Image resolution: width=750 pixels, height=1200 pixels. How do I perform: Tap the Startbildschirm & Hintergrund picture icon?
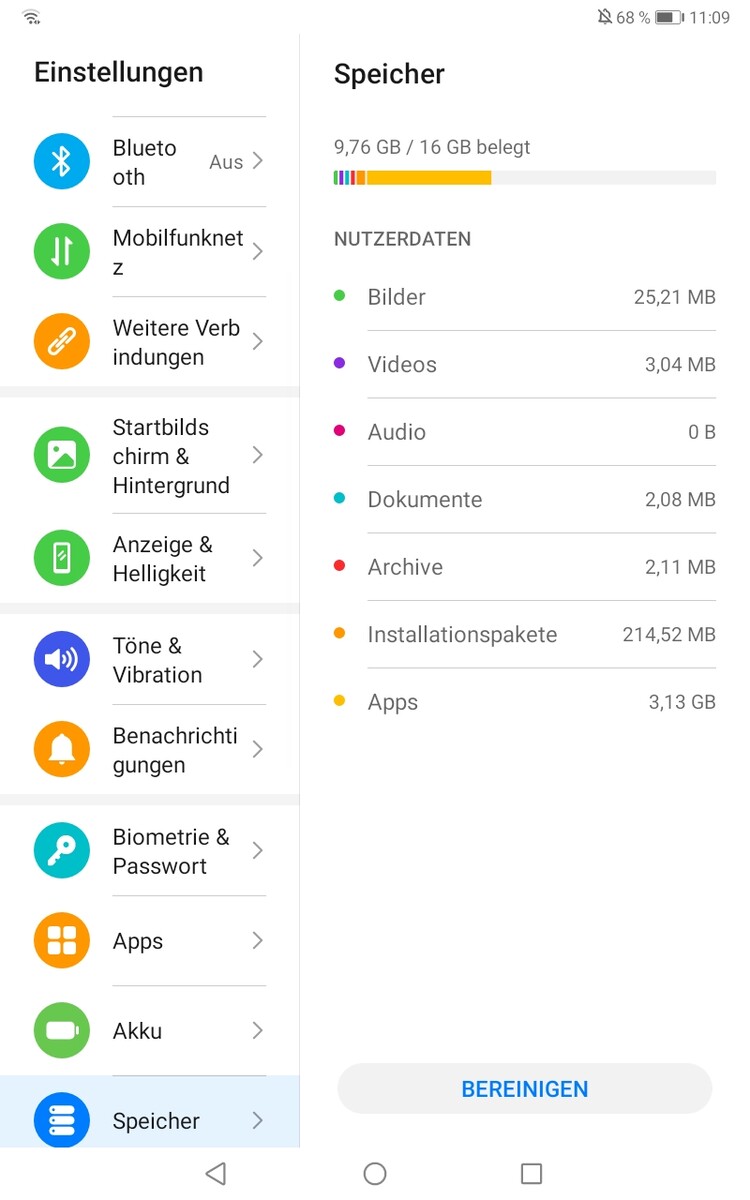pyautogui.click(x=62, y=455)
